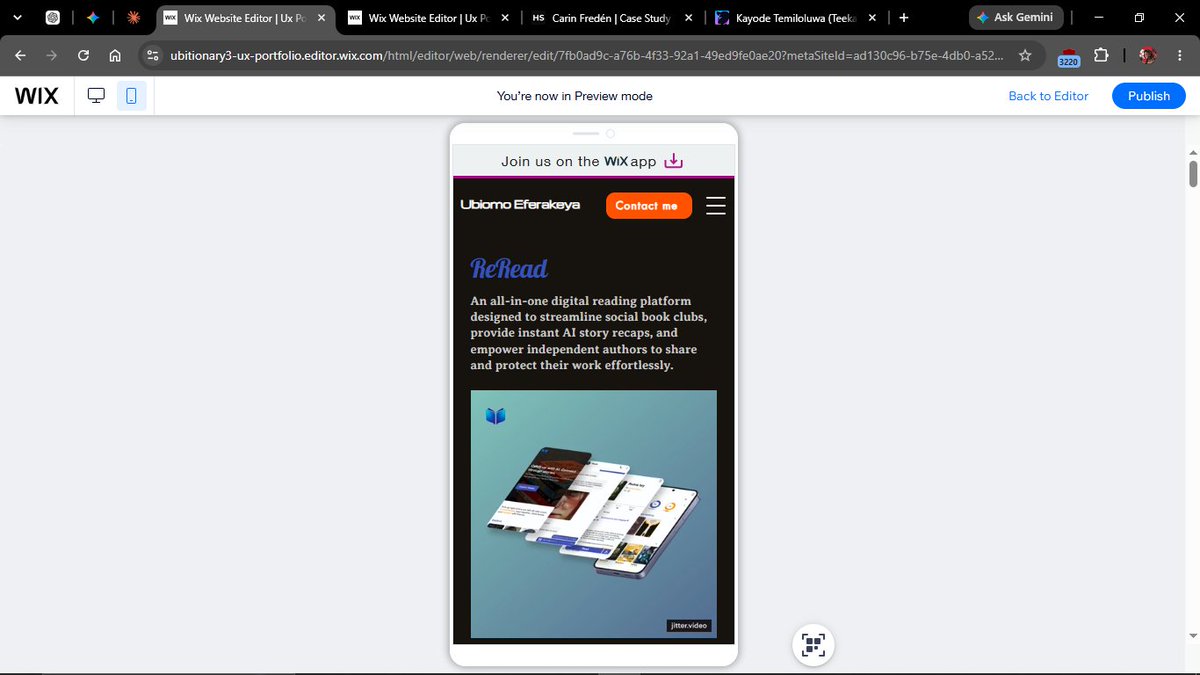This screenshot has width=1200, height=675.
Task: Open a new browser tab
Action: pyautogui.click(x=903, y=17)
